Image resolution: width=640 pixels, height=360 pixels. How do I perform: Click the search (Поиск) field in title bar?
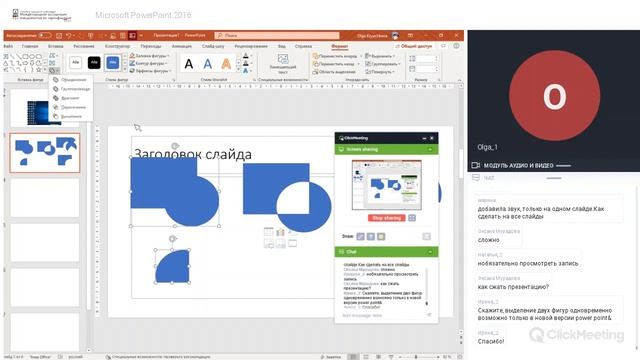point(277,36)
